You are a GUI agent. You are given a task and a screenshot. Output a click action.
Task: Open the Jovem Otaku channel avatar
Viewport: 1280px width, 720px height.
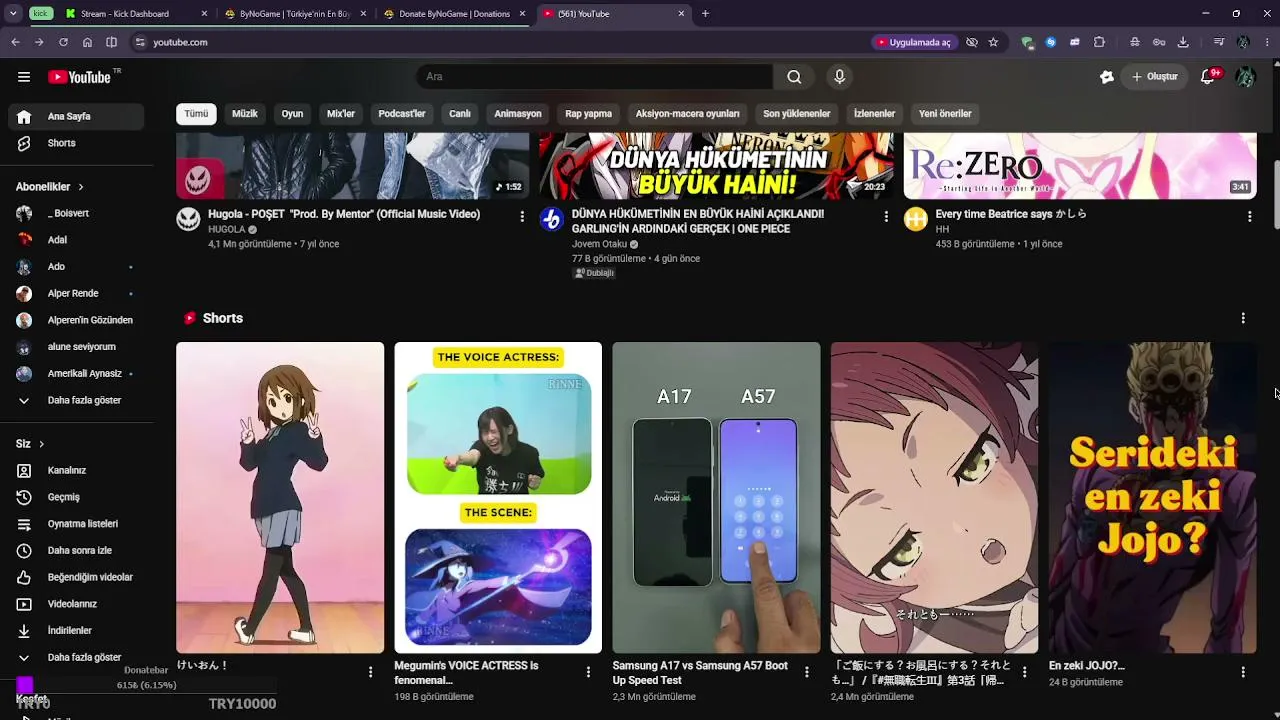click(x=552, y=219)
